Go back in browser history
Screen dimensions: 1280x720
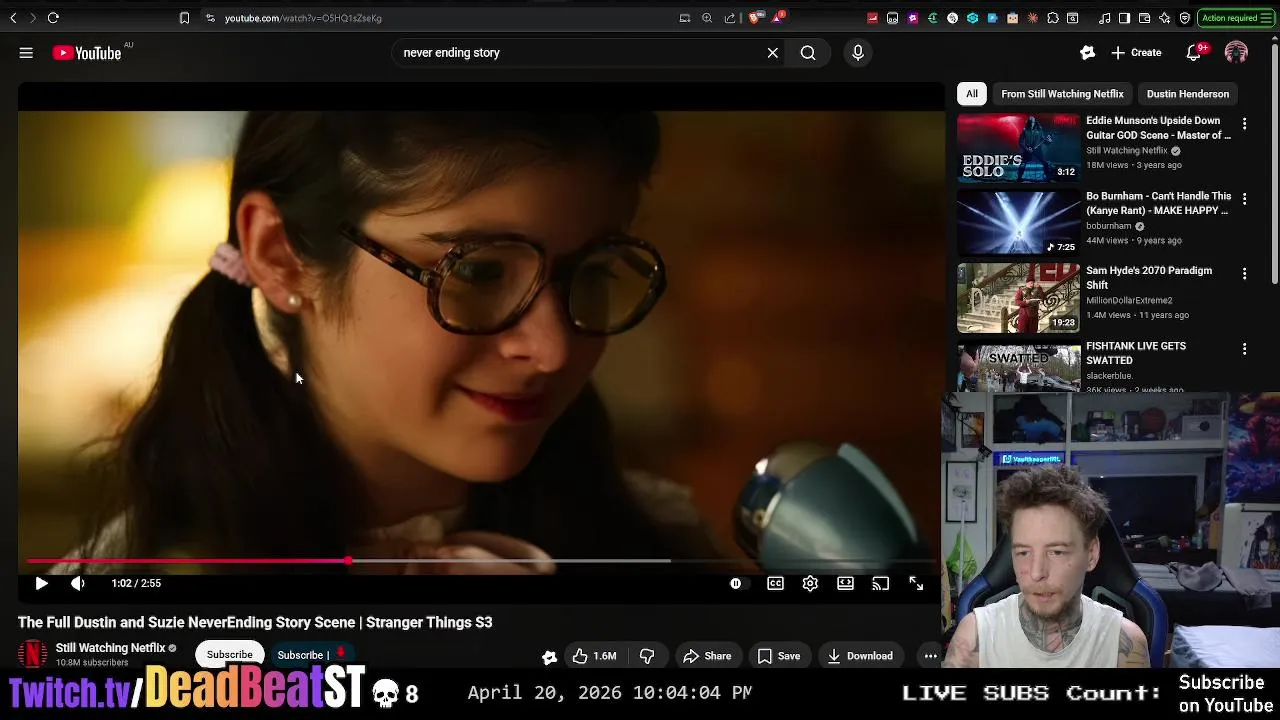(x=13, y=18)
